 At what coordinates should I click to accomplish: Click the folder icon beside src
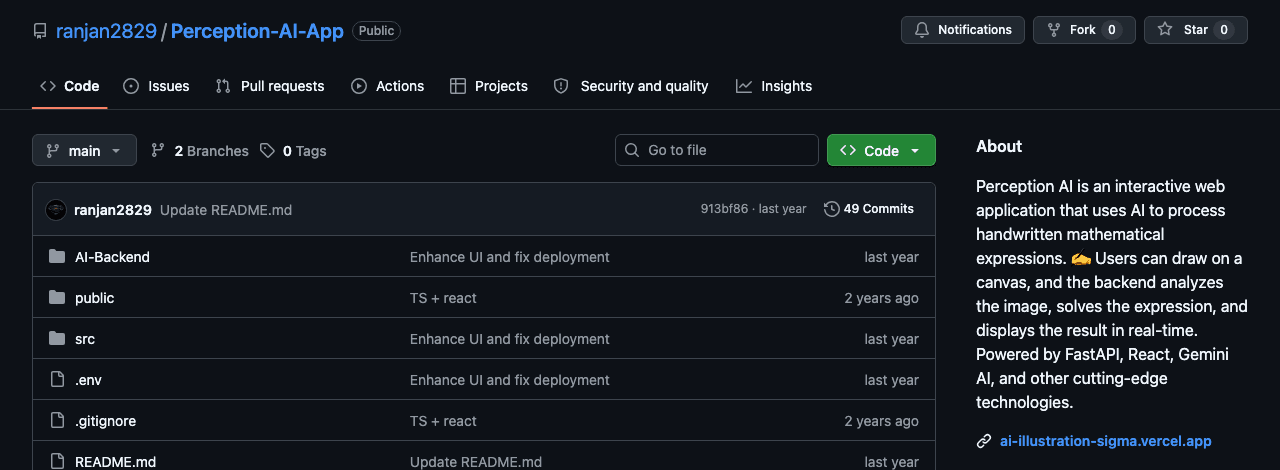[x=57, y=339]
